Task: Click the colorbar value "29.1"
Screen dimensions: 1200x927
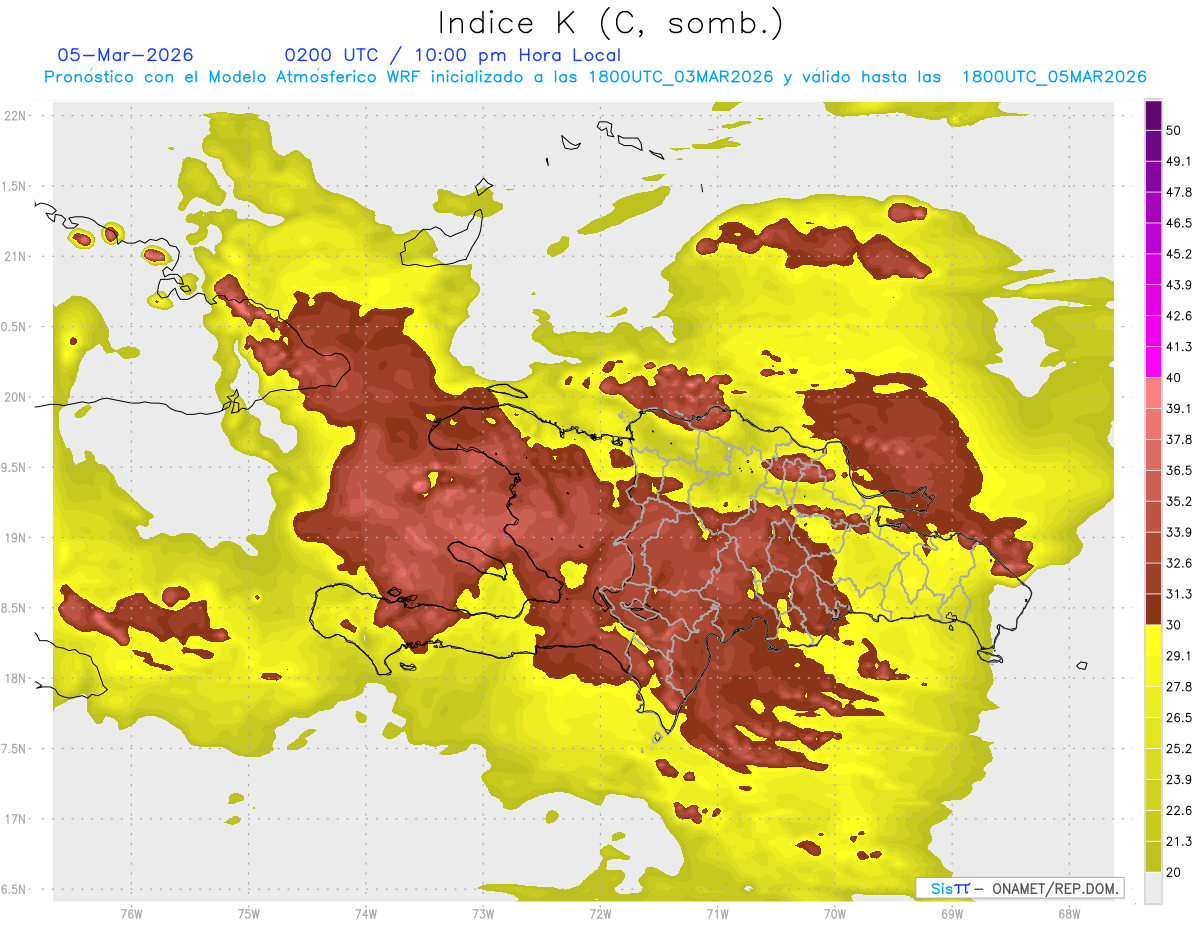Action: [1179, 656]
